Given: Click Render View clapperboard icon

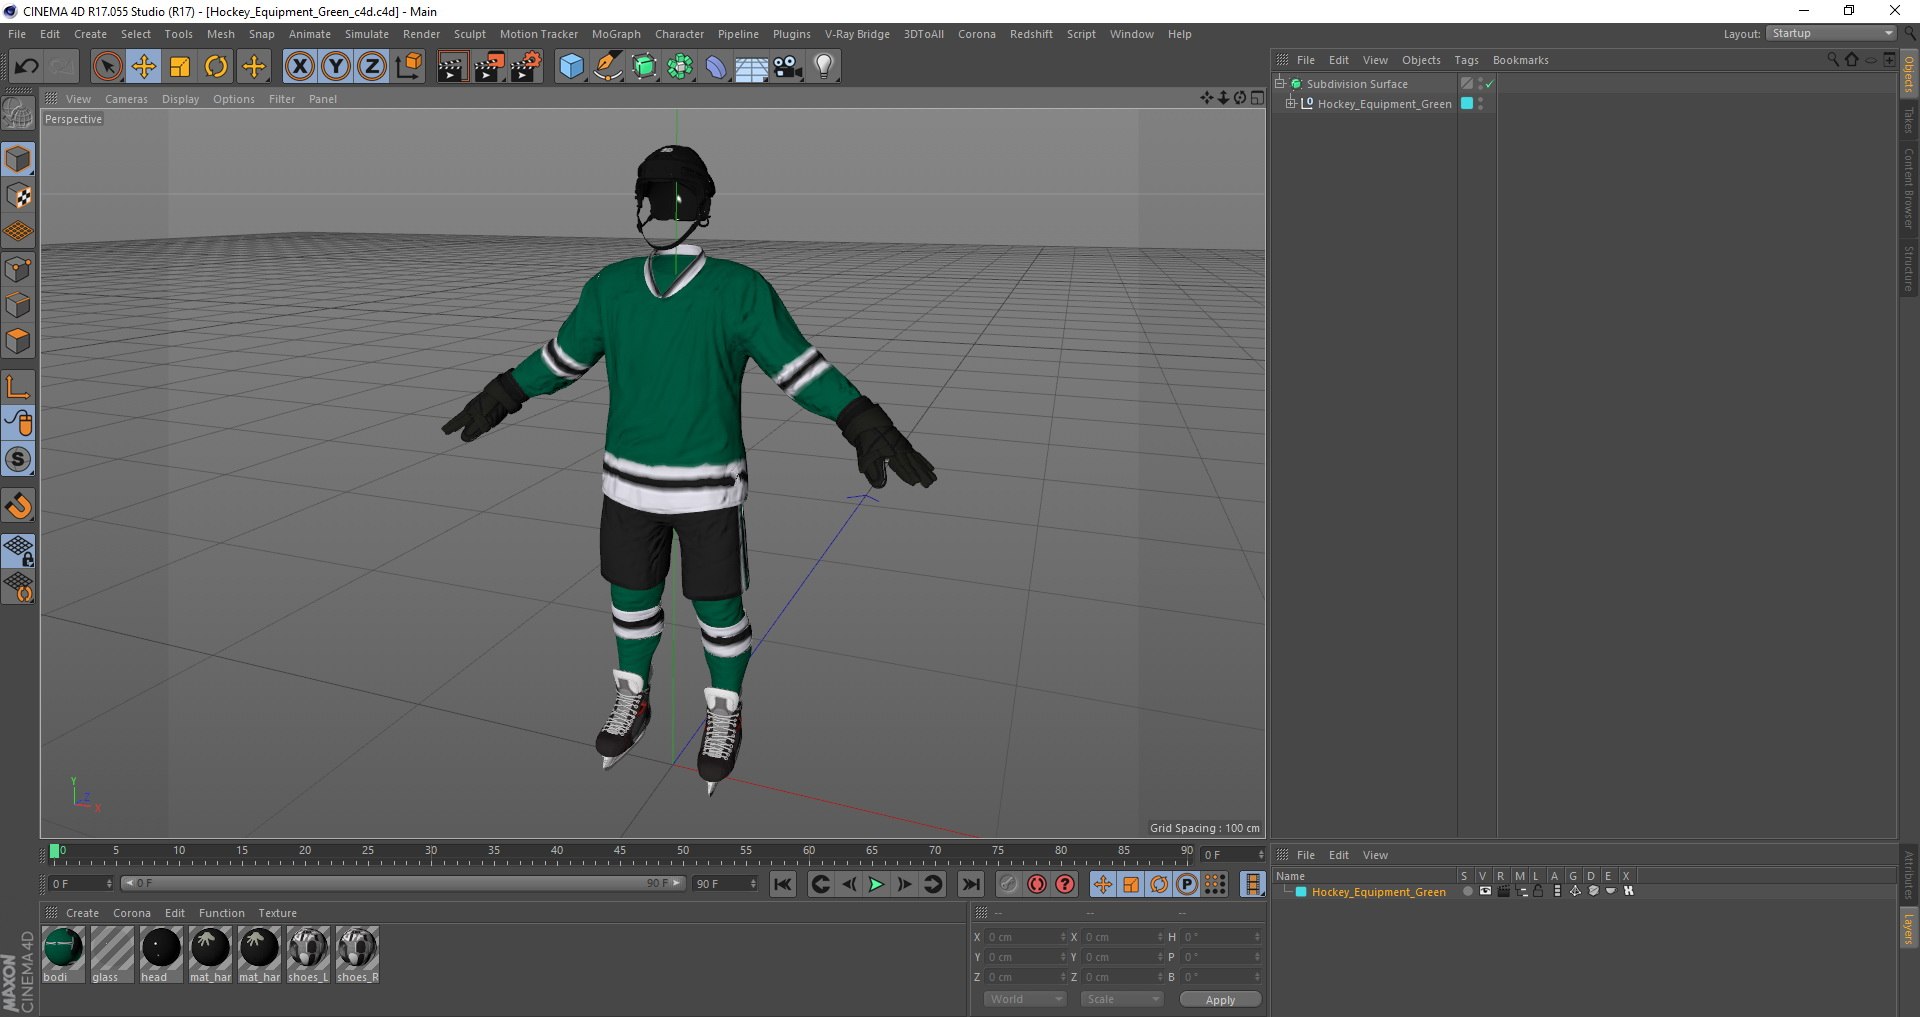Looking at the screenshot, I should 452,67.
